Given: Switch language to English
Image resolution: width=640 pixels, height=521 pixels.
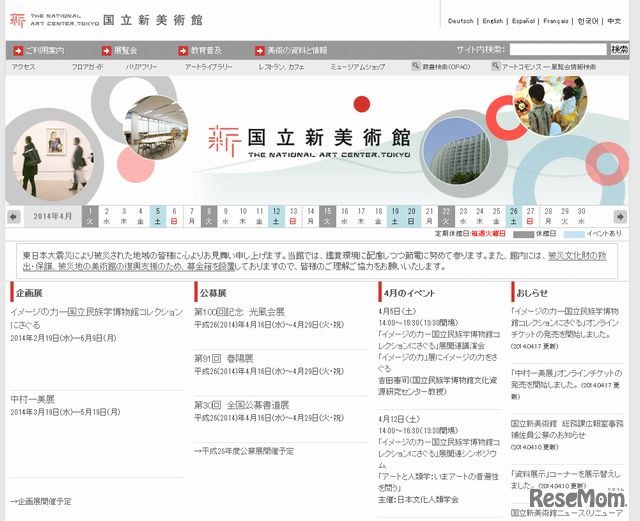Looking at the screenshot, I should tap(493, 21).
